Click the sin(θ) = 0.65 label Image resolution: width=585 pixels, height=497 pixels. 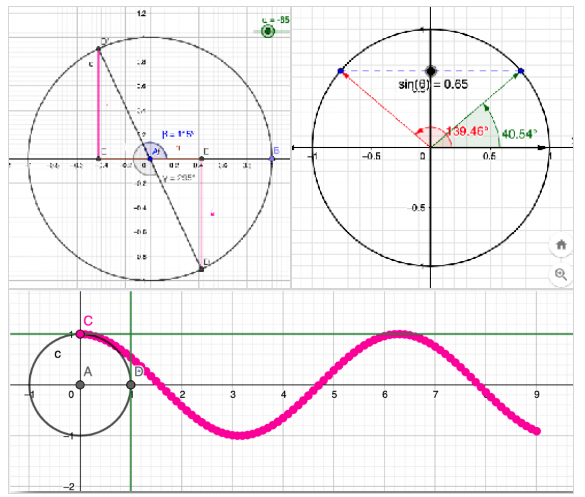coord(433,84)
